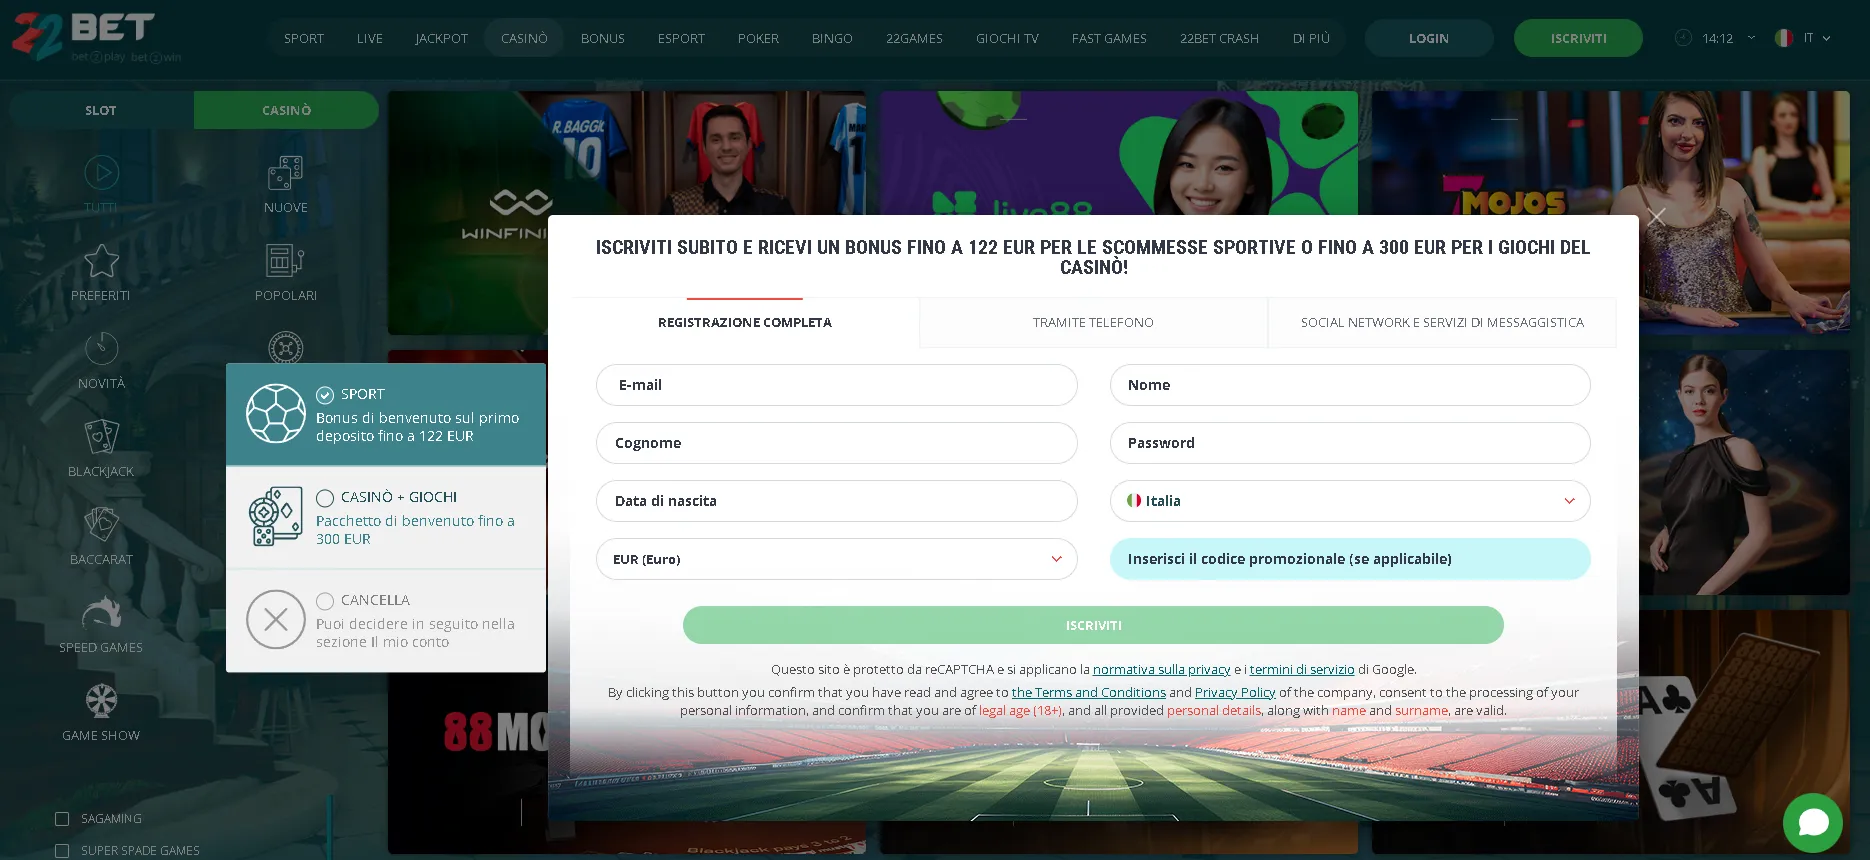The image size is (1870, 860).
Task: Open the live chat bubble icon
Action: pyautogui.click(x=1812, y=822)
